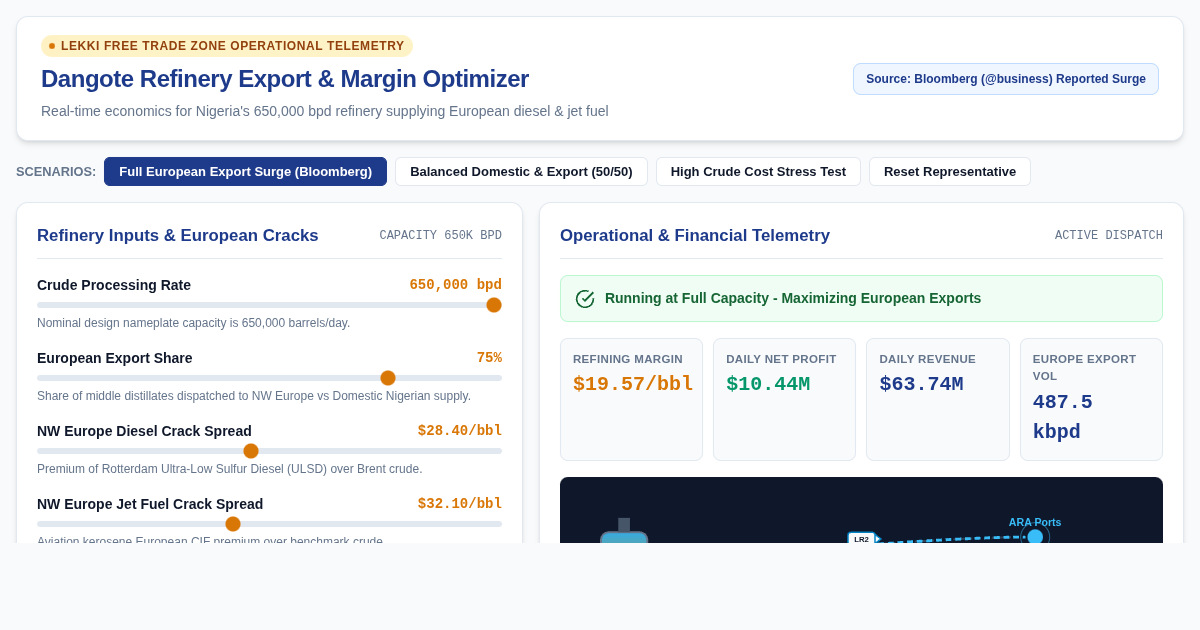Click the Operational & Financial Telemetry heading
Viewport: 1200px width, 630px height.
click(695, 236)
